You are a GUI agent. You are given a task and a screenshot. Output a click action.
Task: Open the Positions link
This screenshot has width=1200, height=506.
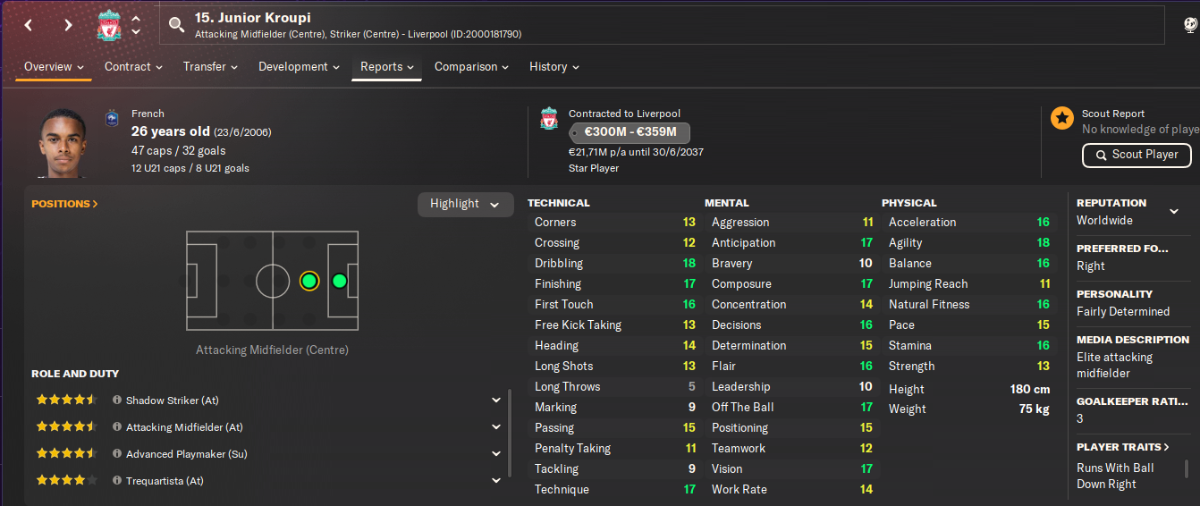pyautogui.click(x=65, y=204)
